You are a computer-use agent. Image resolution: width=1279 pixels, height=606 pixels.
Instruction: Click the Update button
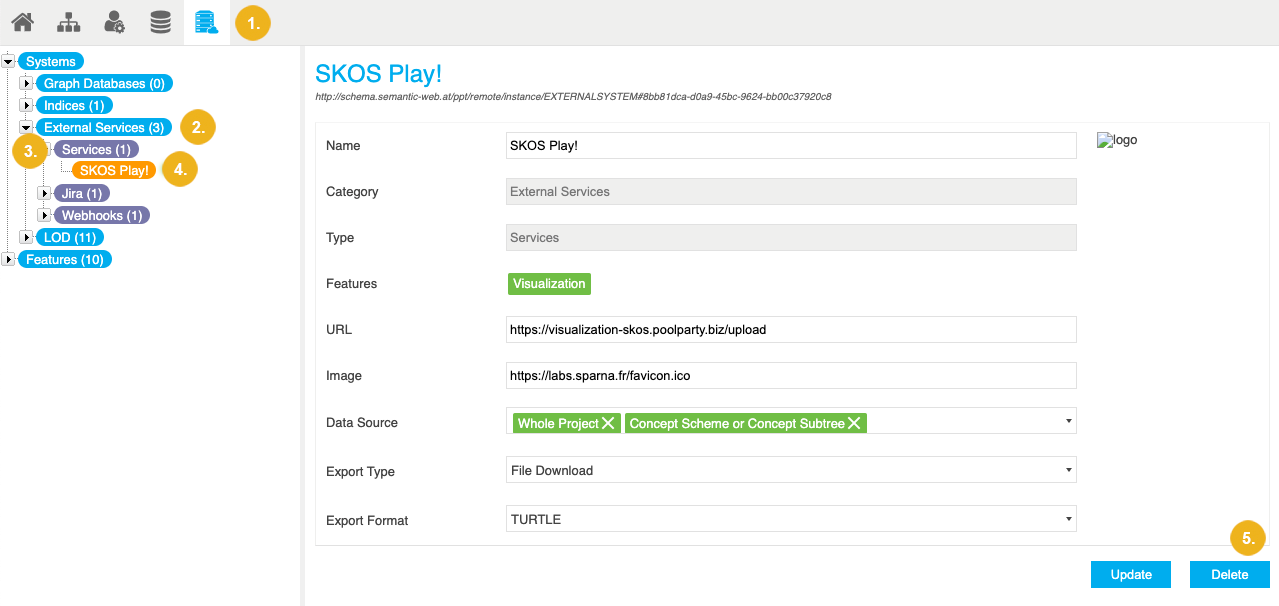(1131, 574)
